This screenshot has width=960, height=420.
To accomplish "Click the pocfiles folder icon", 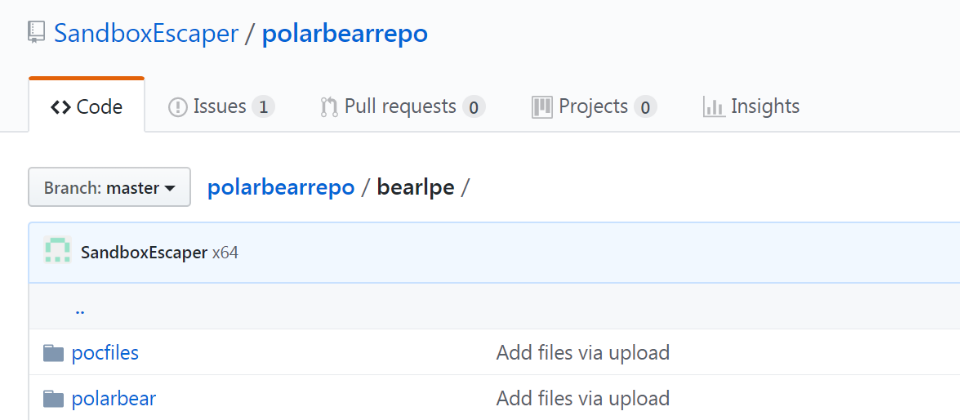I will pyautogui.click(x=54, y=353).
